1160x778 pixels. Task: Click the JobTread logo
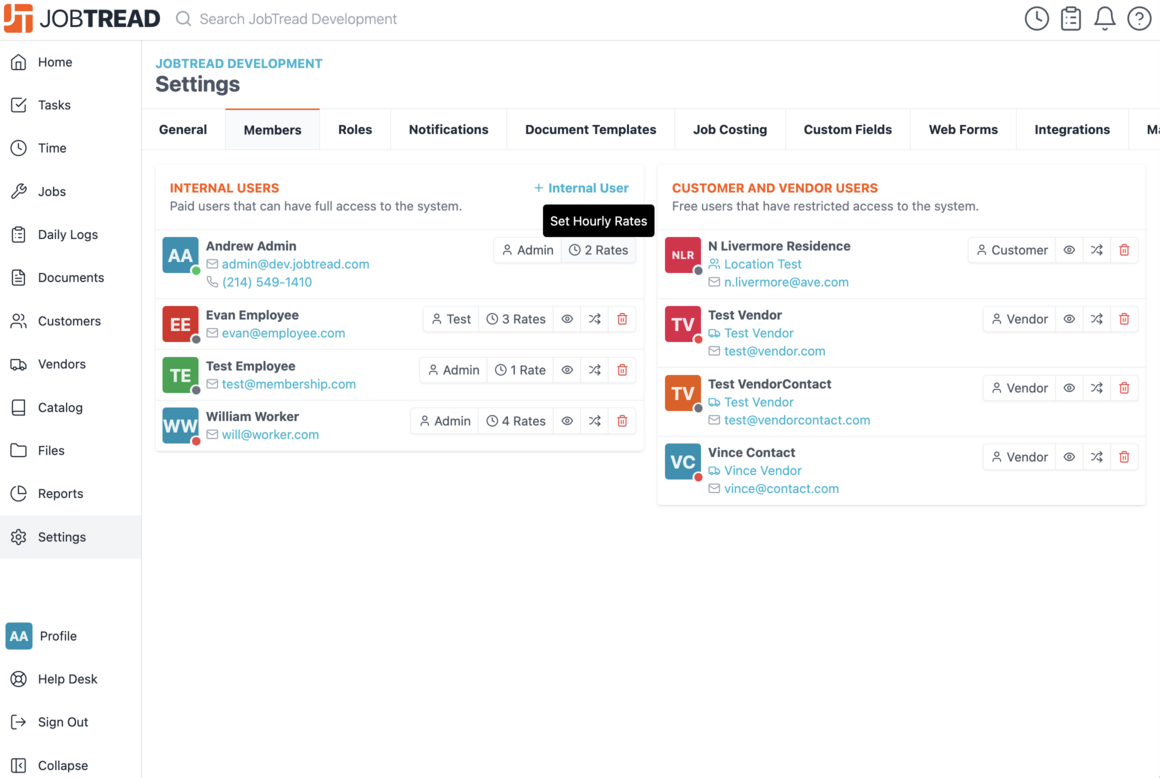[81, 18]
